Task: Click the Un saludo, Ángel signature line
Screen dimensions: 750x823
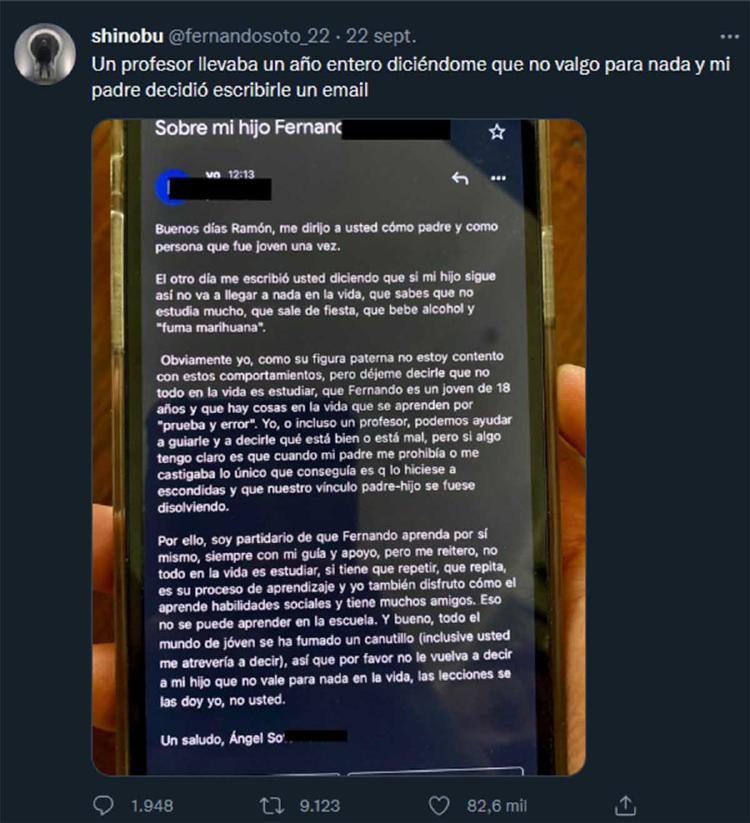Action: pyautogui.click(x=223, y=739)
